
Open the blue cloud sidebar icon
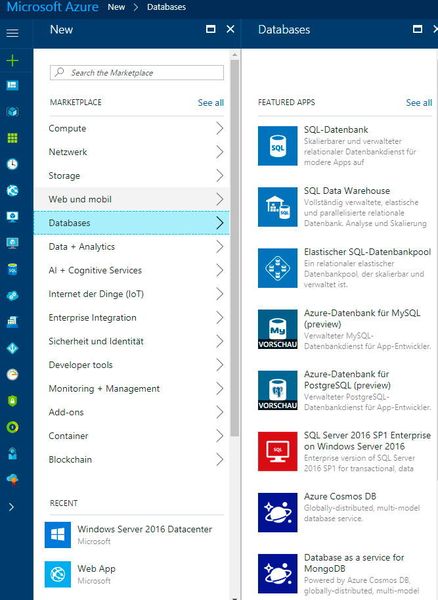pyautogui.click(x=12, y=295)
